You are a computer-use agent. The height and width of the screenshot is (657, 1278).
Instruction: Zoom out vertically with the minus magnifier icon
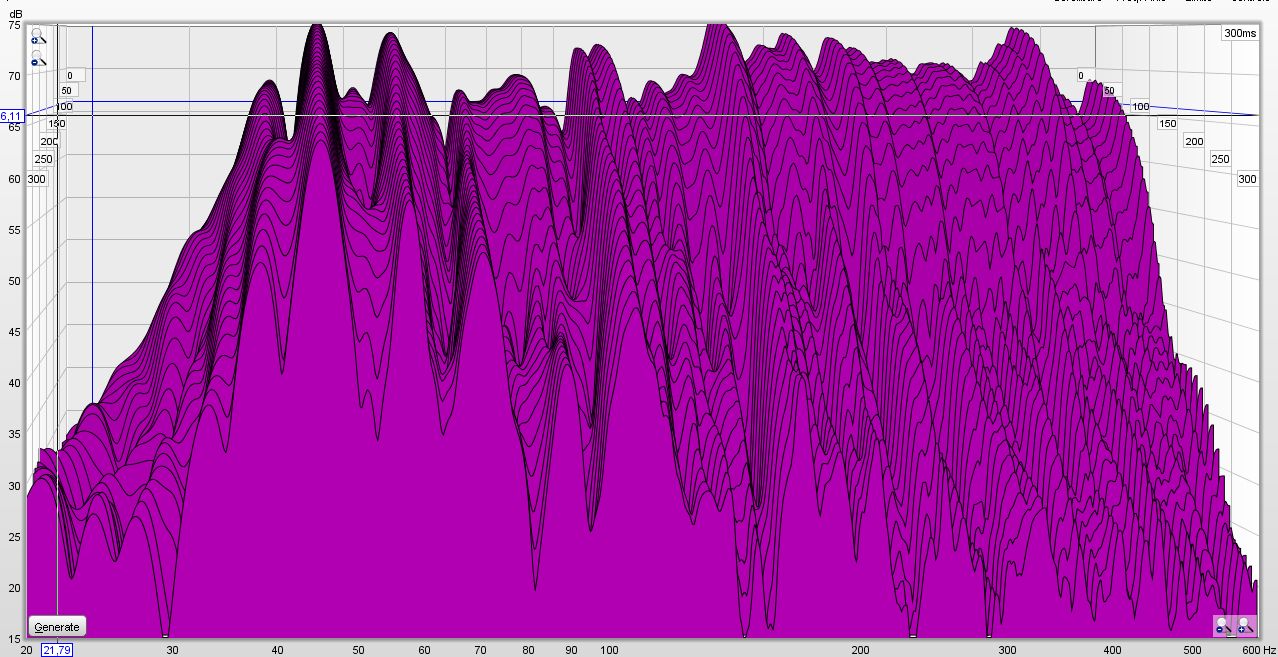click(37, 59)
